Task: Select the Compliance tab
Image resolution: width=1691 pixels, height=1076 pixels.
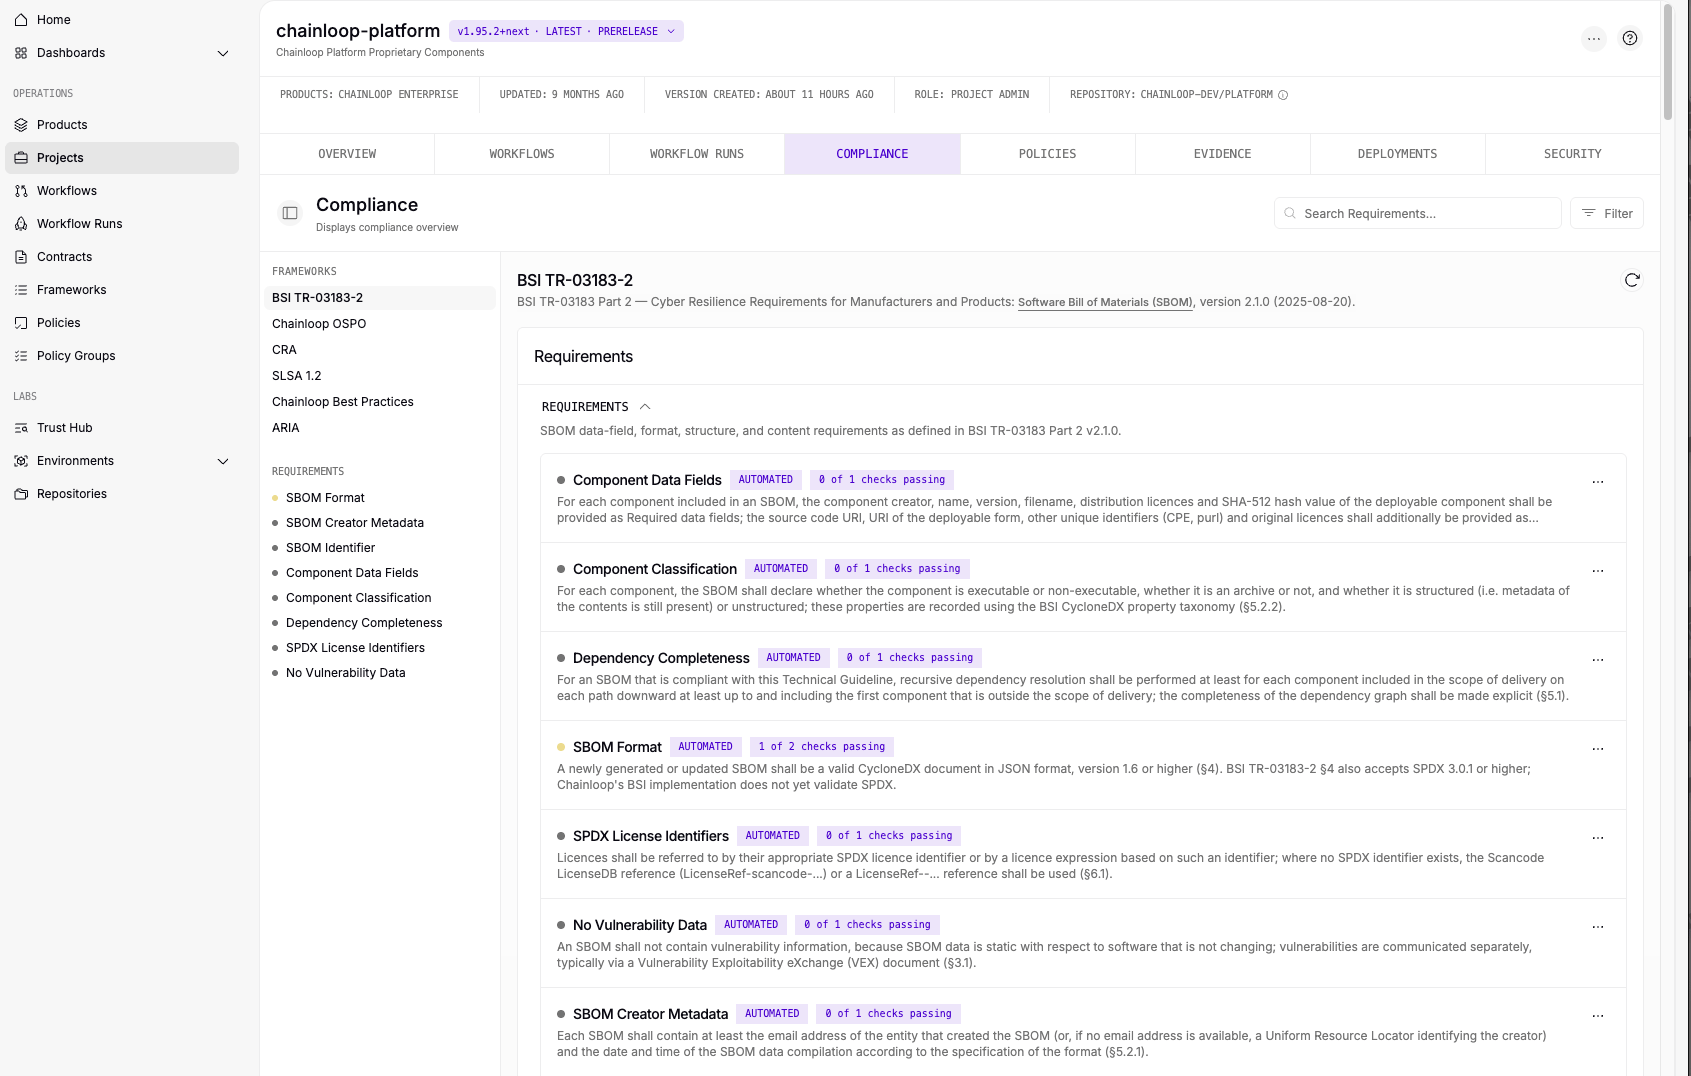Action: point(872,154)
